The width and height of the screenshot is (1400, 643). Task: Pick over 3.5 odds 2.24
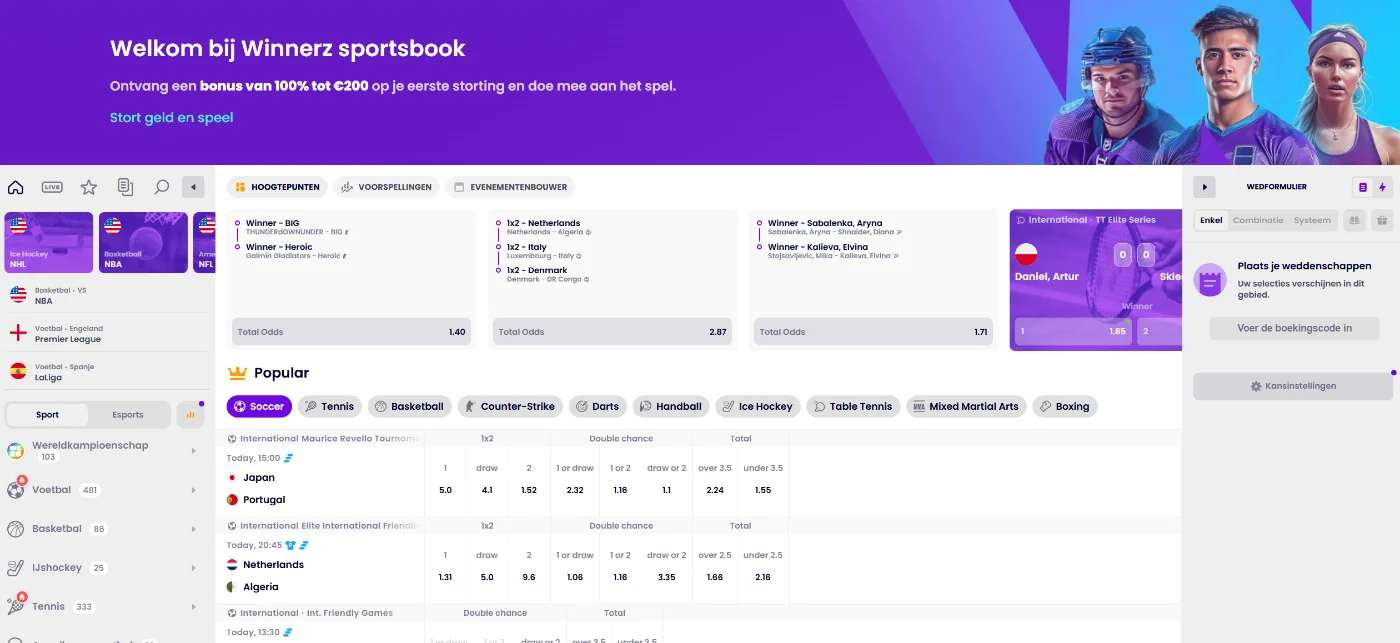(714, 490)
